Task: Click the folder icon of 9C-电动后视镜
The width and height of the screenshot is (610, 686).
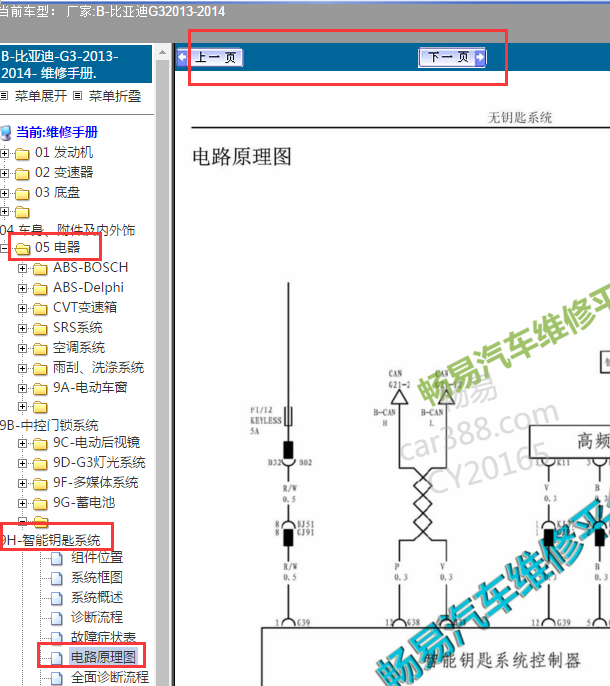Action: (x=40, y=444)
